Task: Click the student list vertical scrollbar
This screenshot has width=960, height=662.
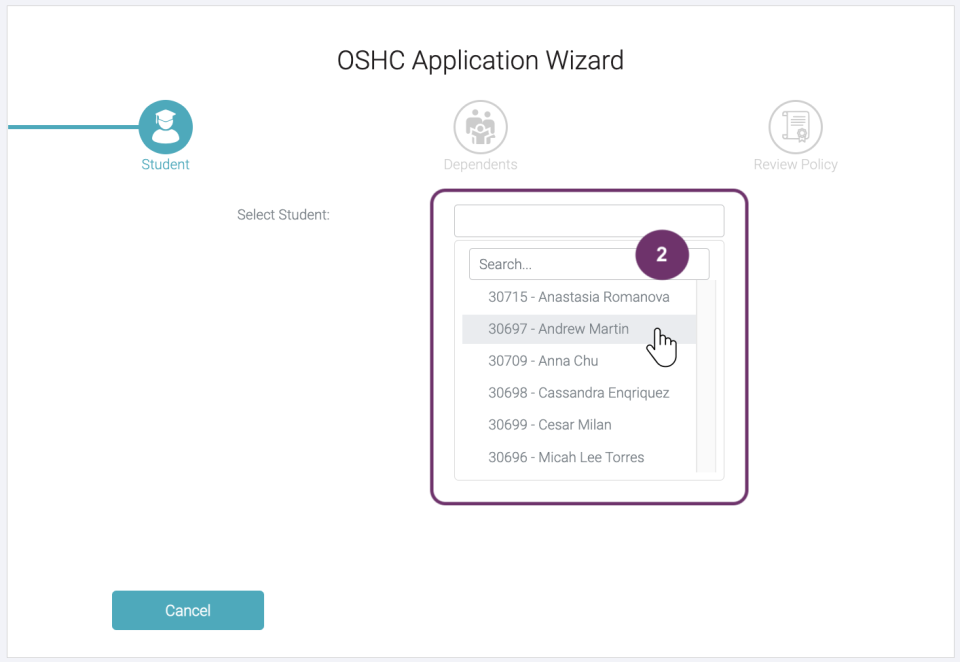Action: point(706,375)
